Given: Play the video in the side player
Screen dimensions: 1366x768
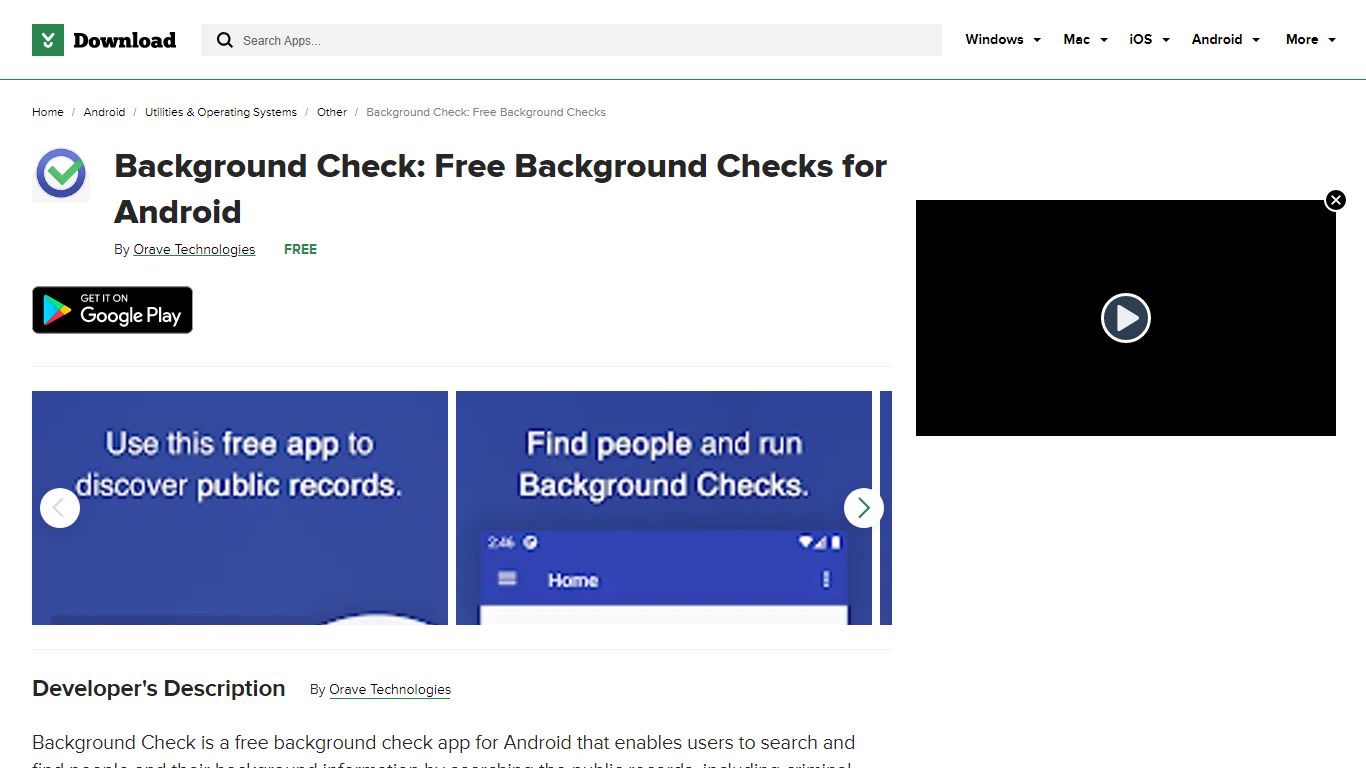Looking at the screenshot, I should pos(1126,318).
